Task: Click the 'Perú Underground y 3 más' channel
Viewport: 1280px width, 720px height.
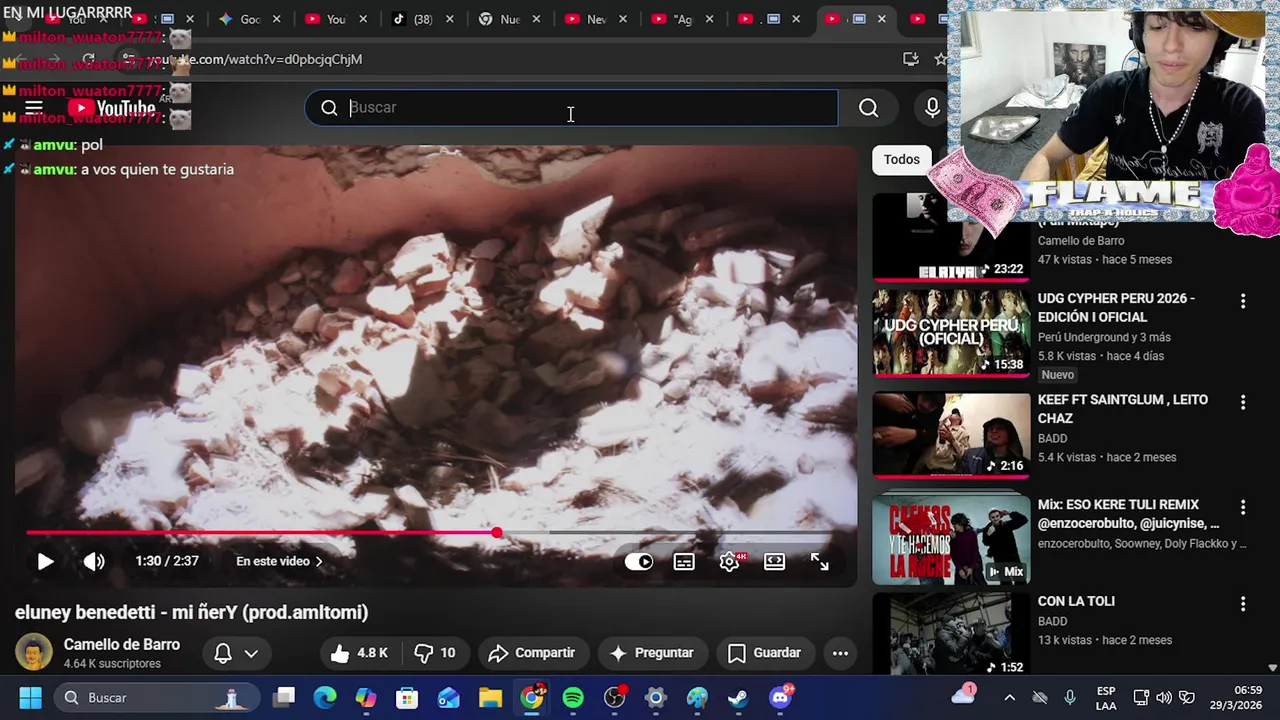Action: pyautogui.click(x=1104, y=337)
